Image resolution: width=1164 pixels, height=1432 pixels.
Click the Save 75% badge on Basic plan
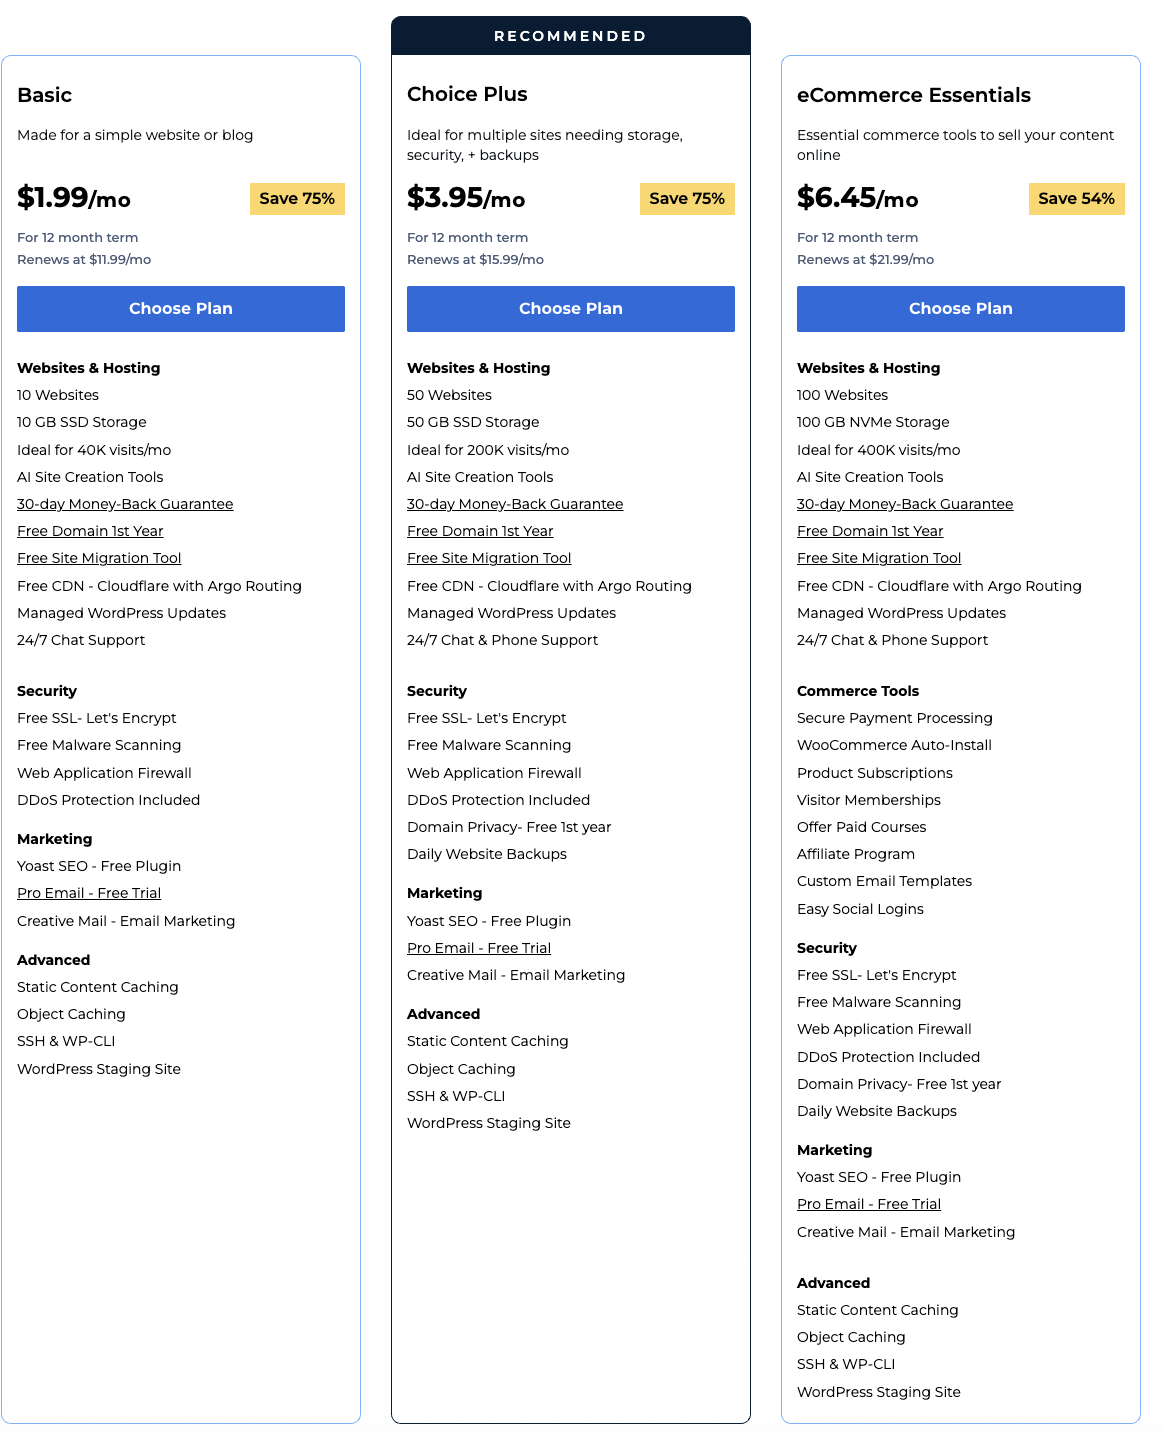[297, 199]
